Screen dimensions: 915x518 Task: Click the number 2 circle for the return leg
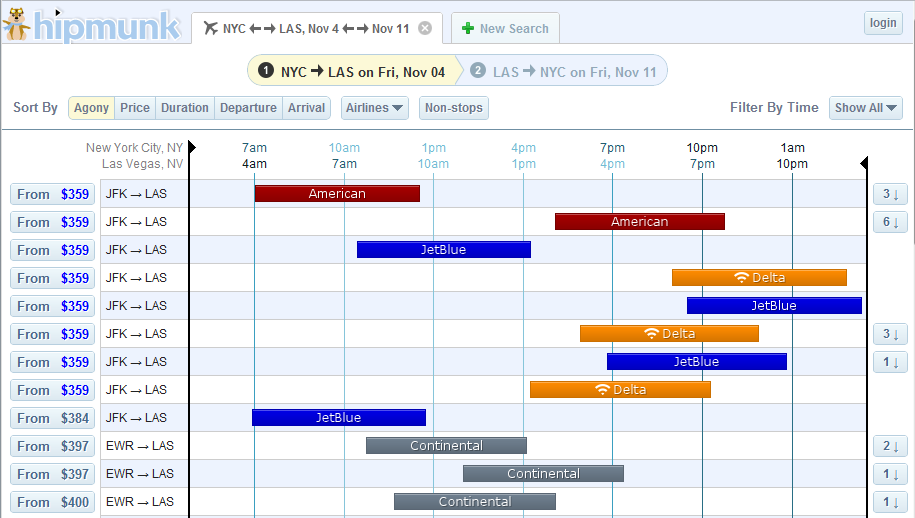[478, 71]
